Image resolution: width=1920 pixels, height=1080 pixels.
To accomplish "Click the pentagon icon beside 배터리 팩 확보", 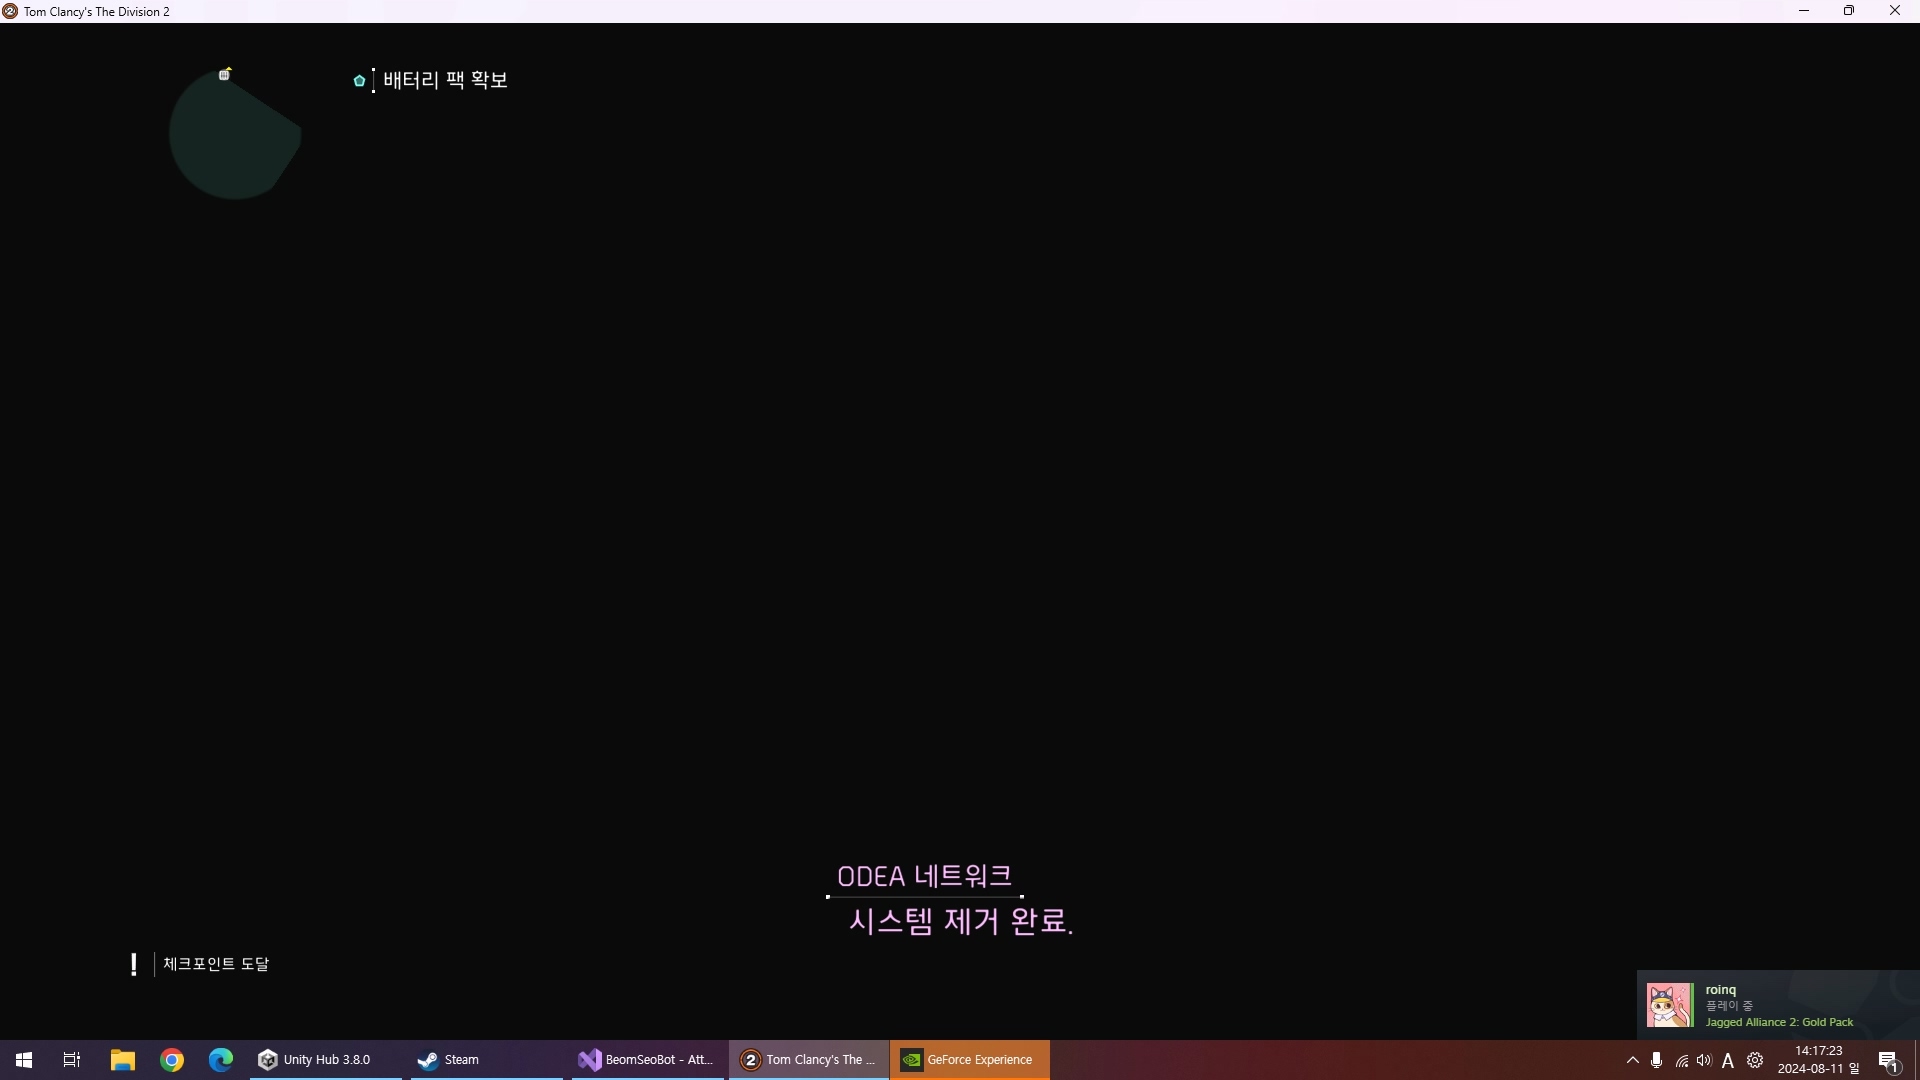I will click(359, 80).
